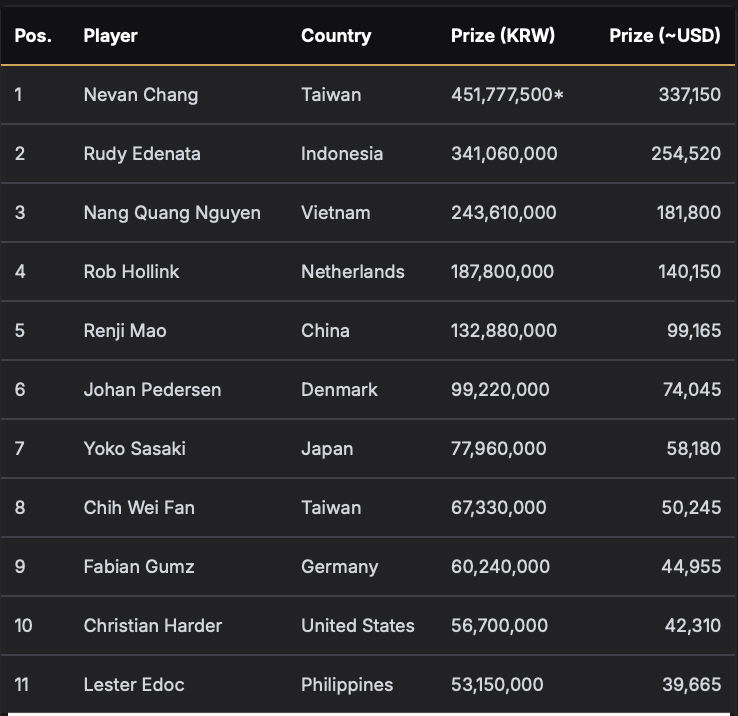738x716 pixels.
Task: Click Chih Wei Fan's name
Action: pos(139,508)
